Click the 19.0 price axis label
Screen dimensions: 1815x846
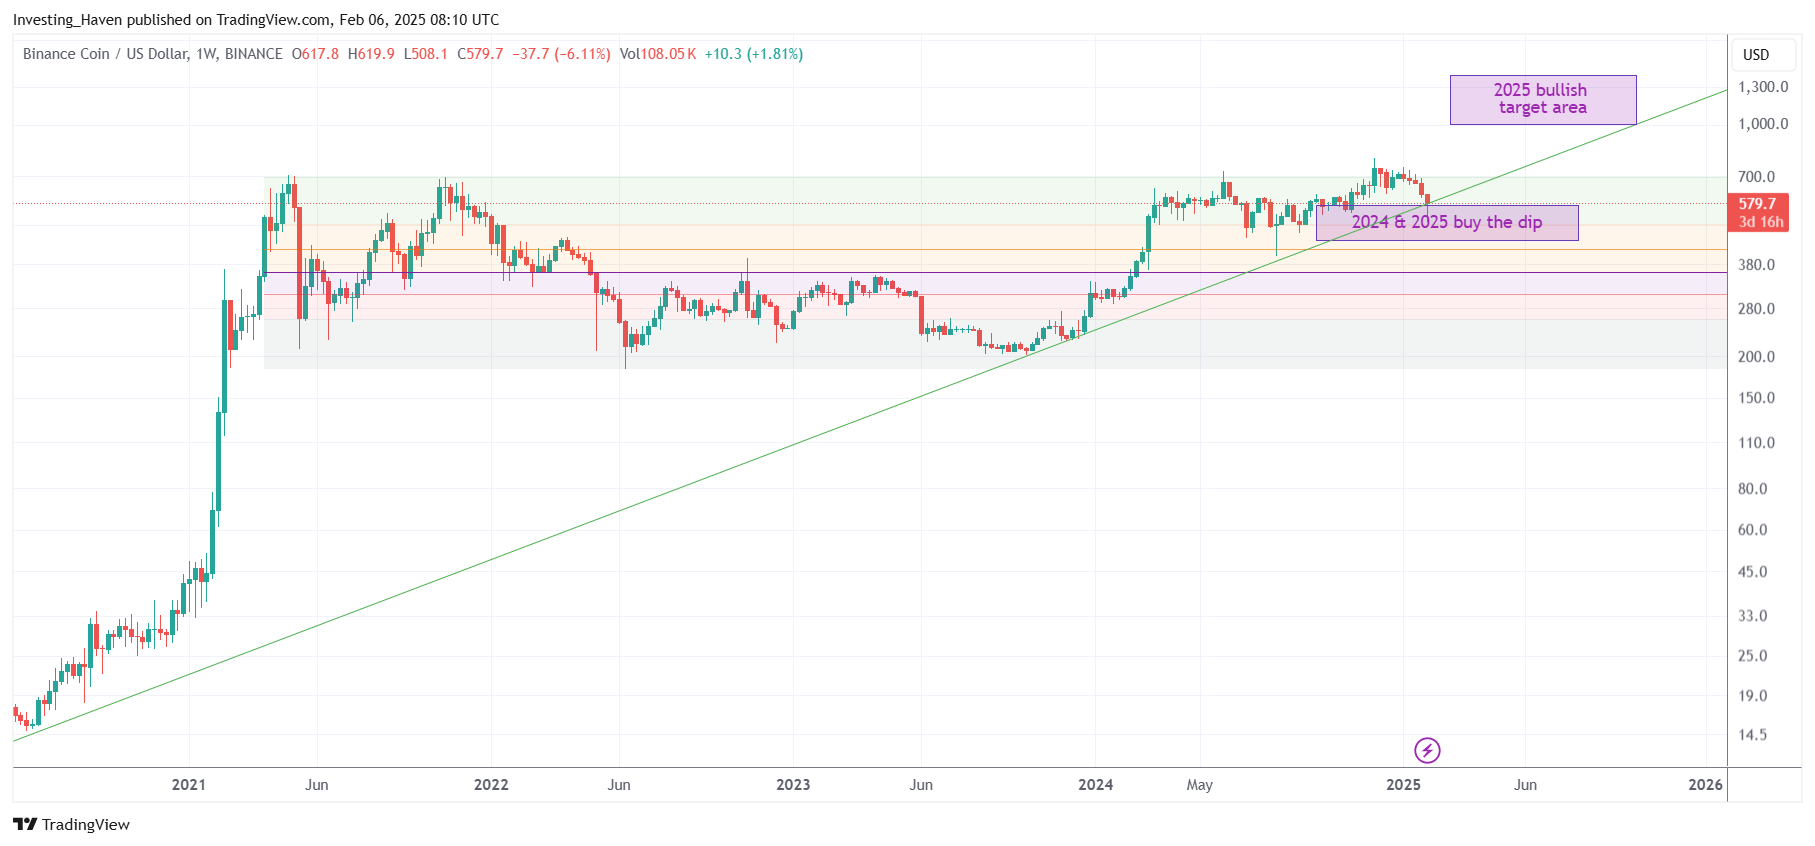pos(1753,696)
